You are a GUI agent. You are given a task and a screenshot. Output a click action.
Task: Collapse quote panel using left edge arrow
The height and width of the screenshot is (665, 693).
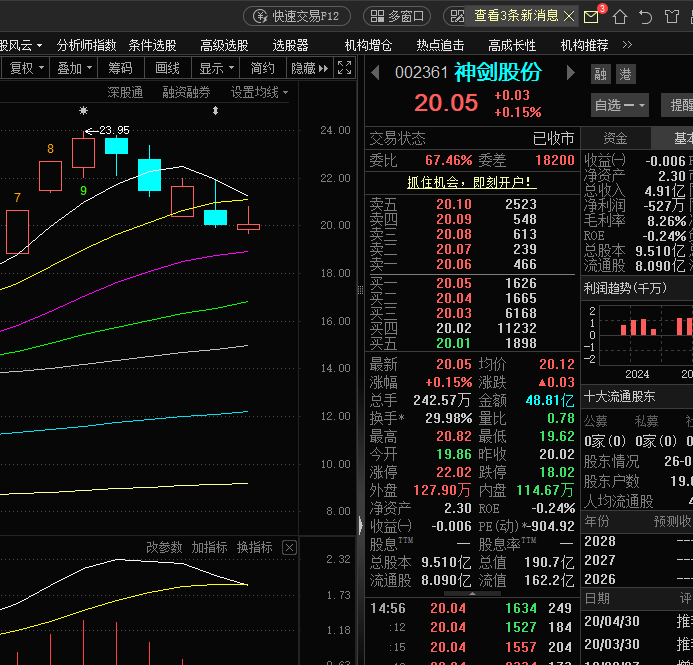[361, 525]
